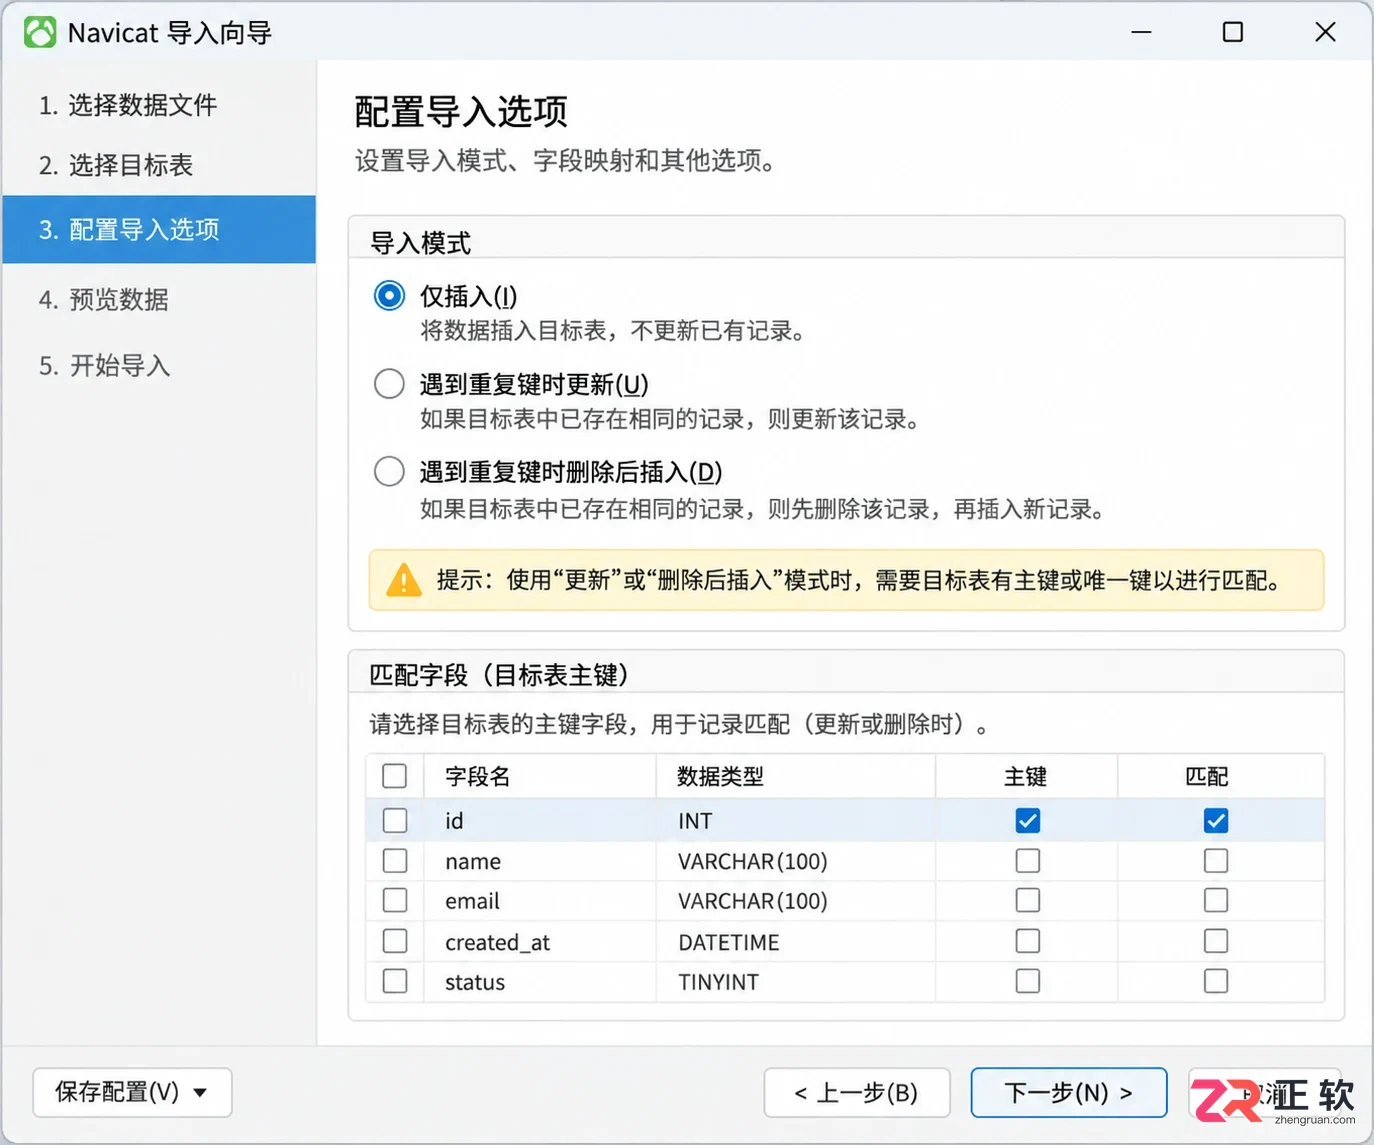Click VARCHAR(100) in the name row
The image size is (1374, 1145).
[x=796, y=861]
